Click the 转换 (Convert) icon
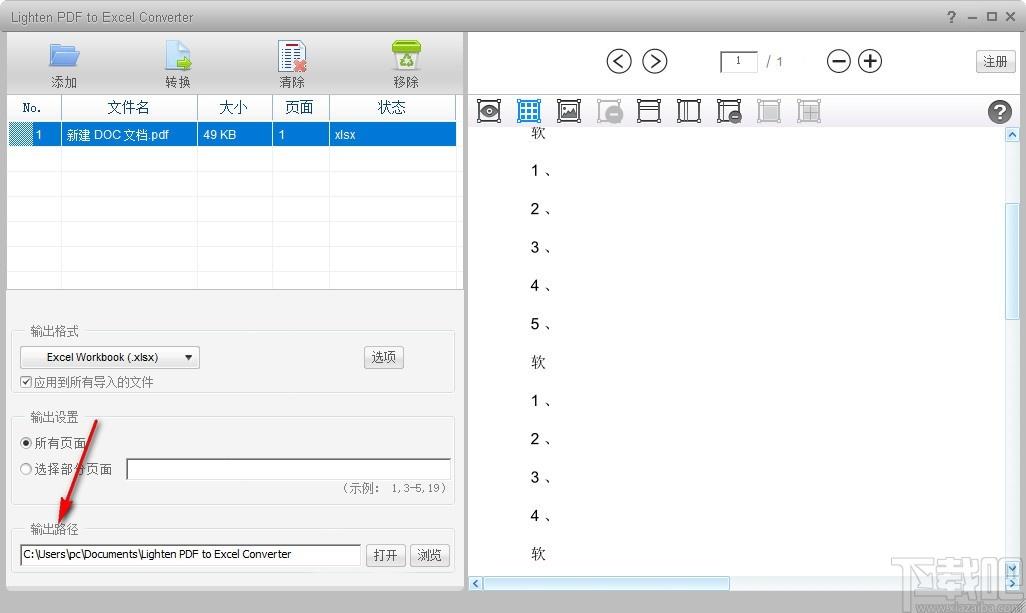1026x613 pixels. tap(178, 56)
